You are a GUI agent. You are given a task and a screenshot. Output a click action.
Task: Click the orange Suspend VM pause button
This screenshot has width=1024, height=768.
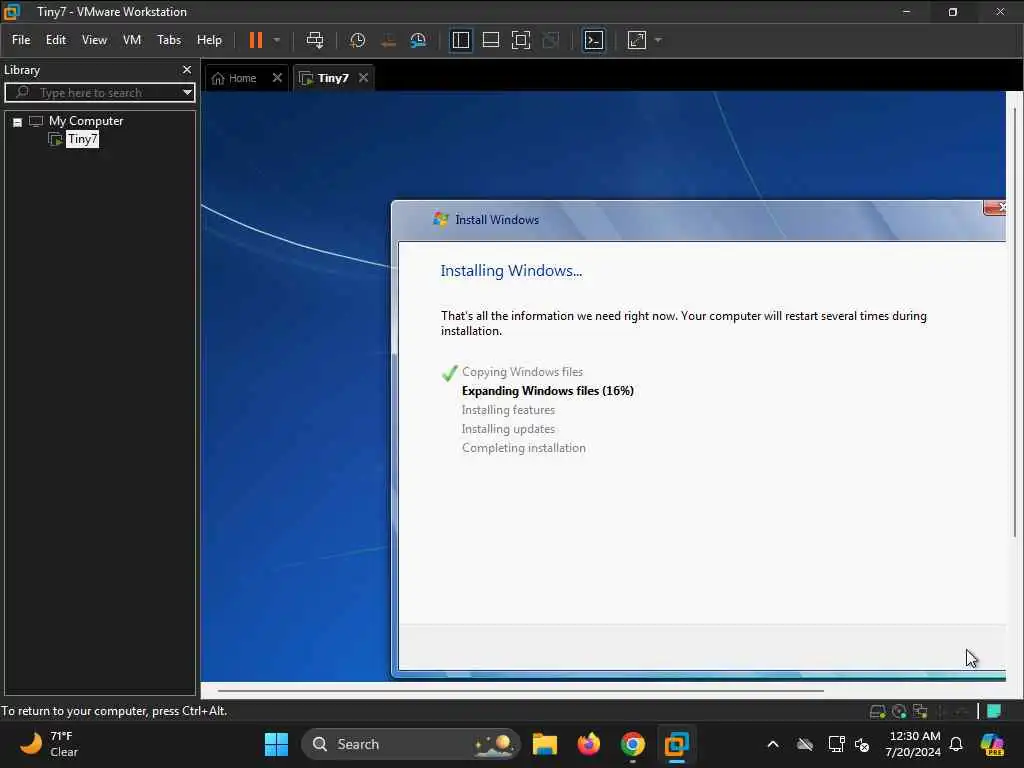[x=255, y=40]
